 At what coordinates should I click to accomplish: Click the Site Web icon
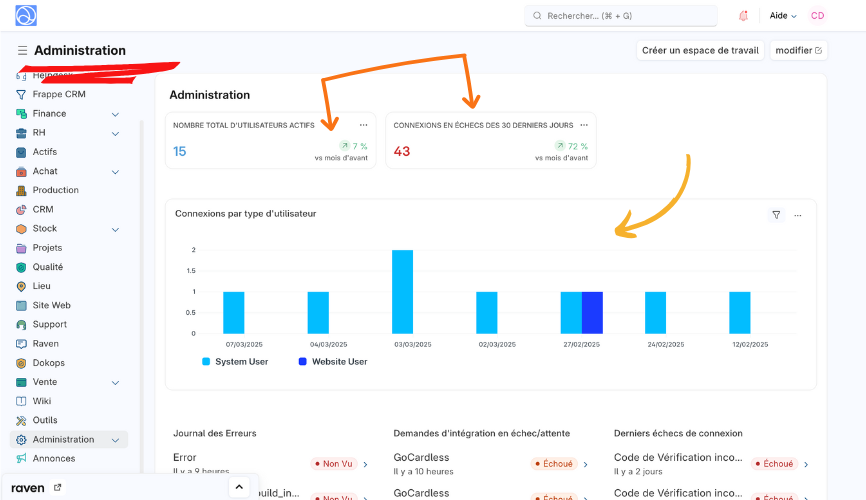point(21,306)
